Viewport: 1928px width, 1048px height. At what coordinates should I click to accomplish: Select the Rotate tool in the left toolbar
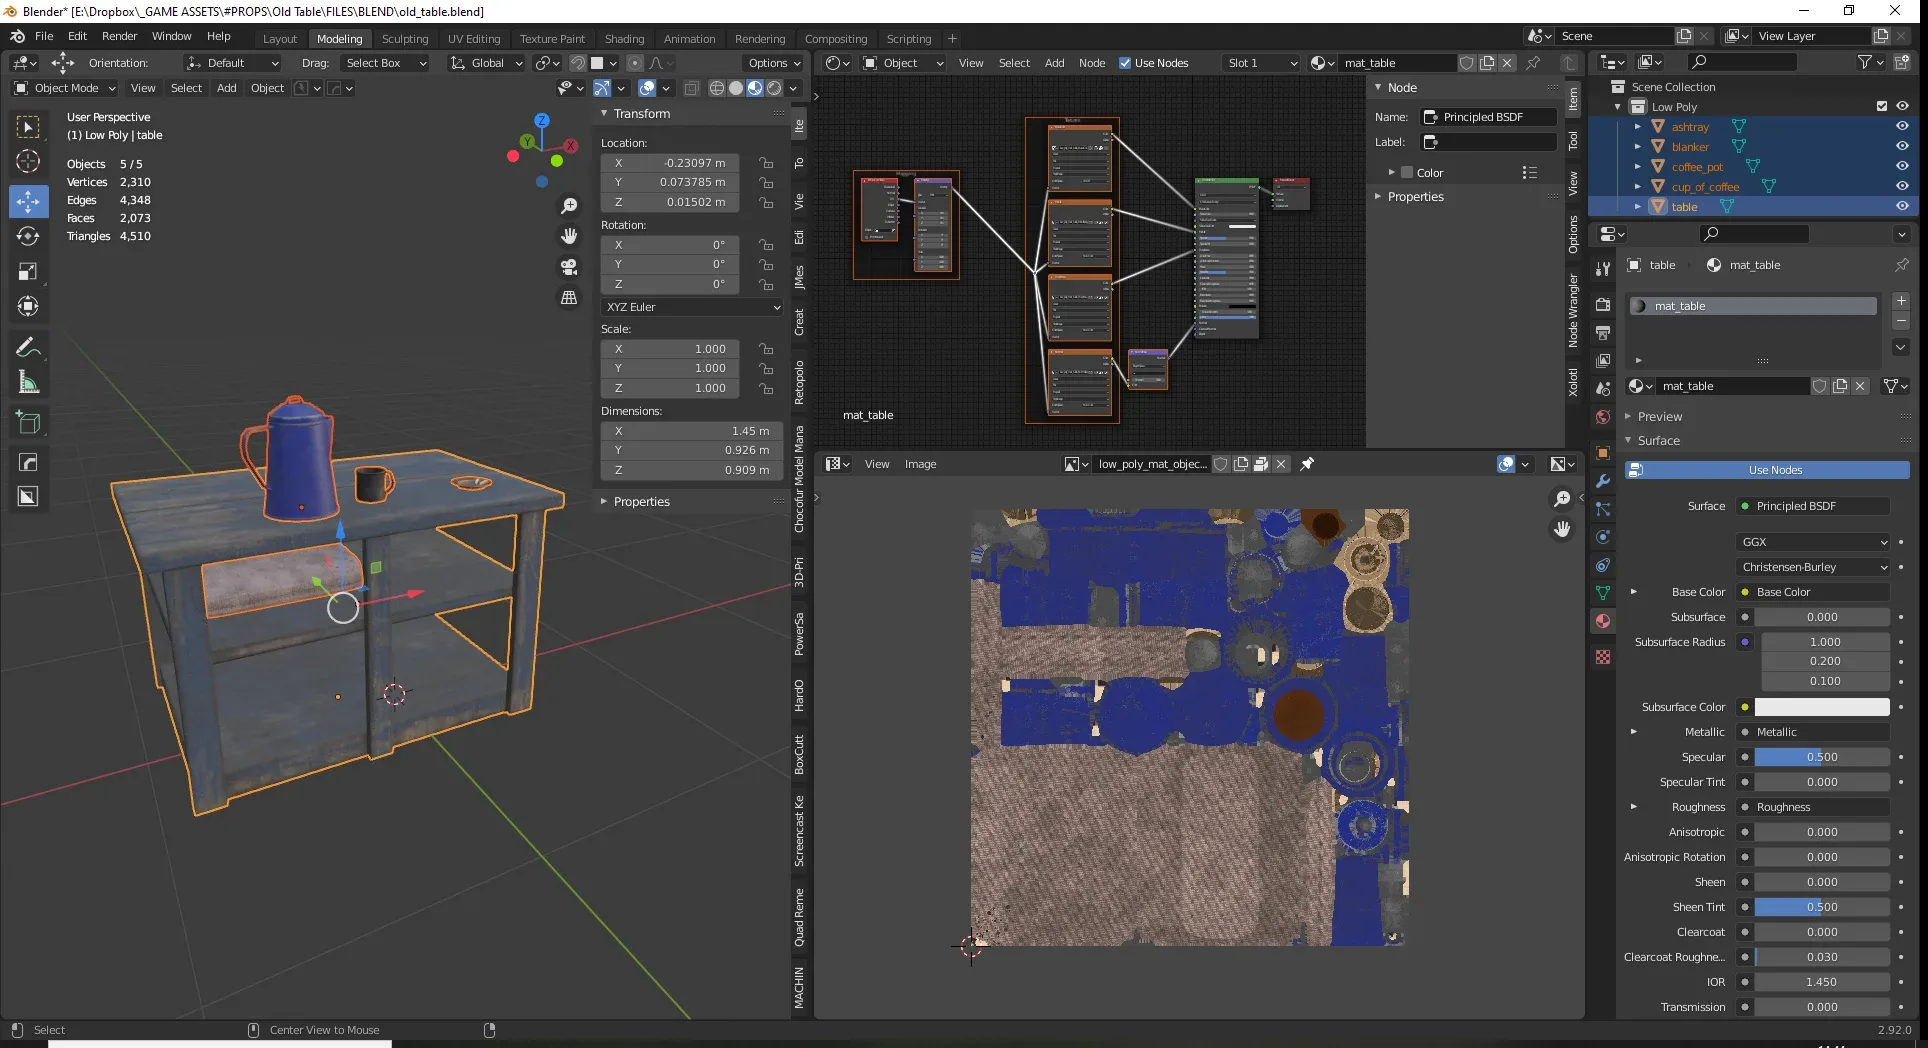click(28, 236)
